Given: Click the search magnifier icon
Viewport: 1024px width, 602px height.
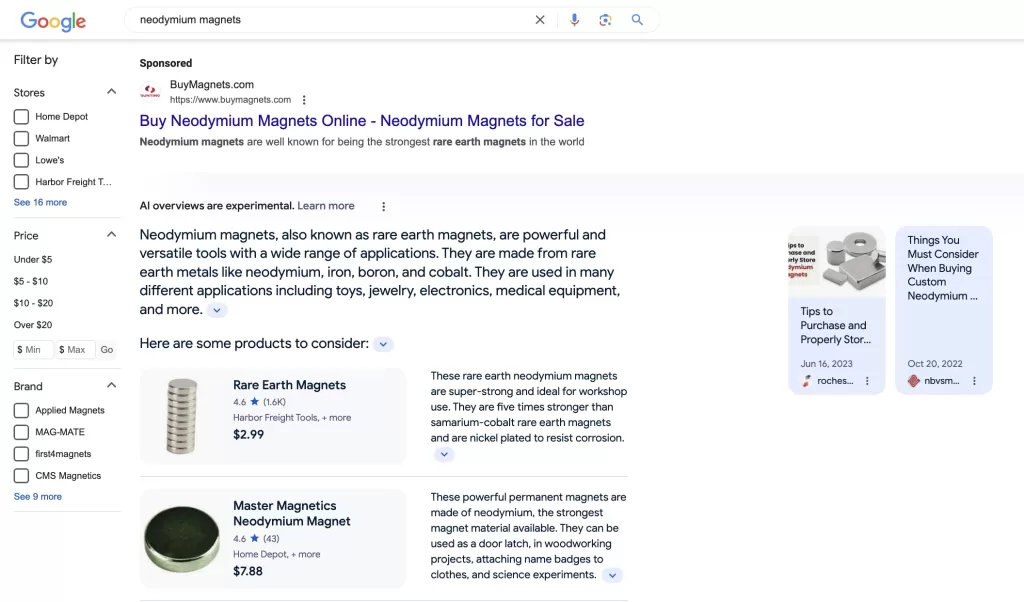Looking at the screenshot, I should point(637,19).
